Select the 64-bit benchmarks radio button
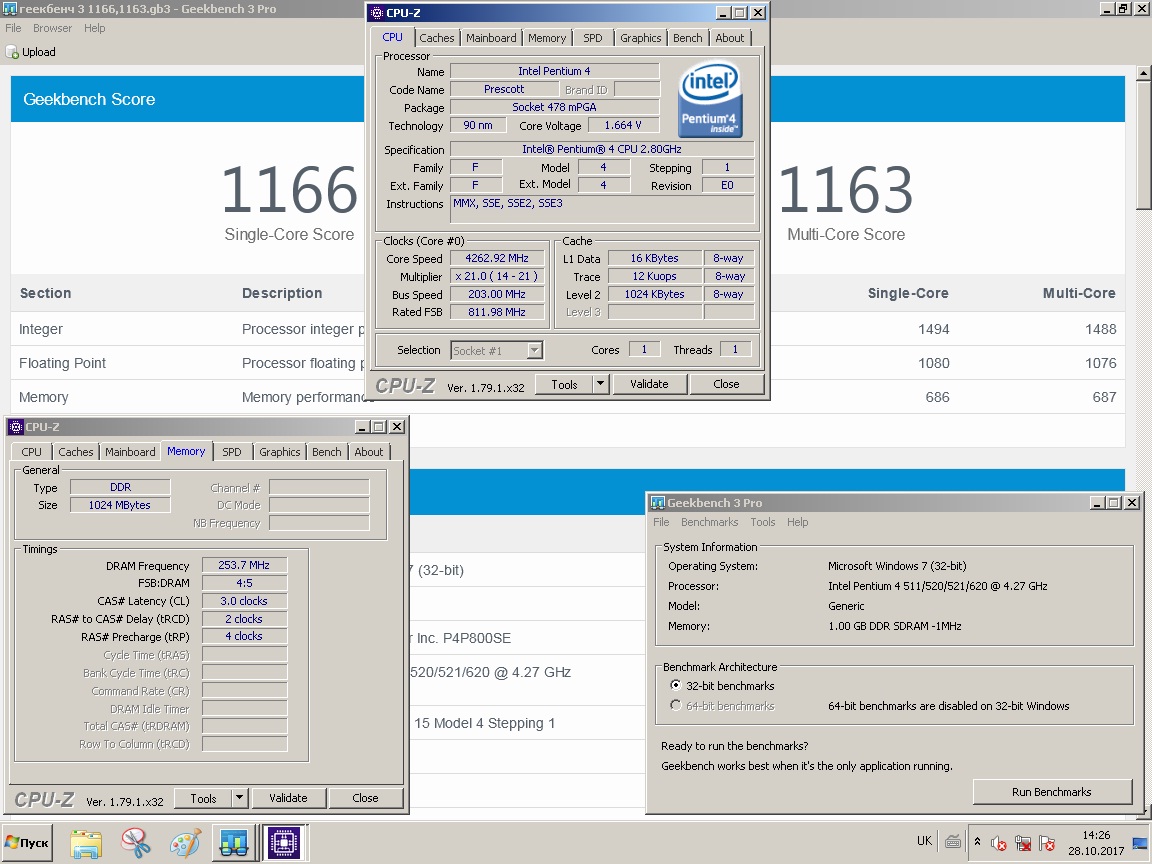The width and height of the screenshot is (1152, 864). [675, 705]
